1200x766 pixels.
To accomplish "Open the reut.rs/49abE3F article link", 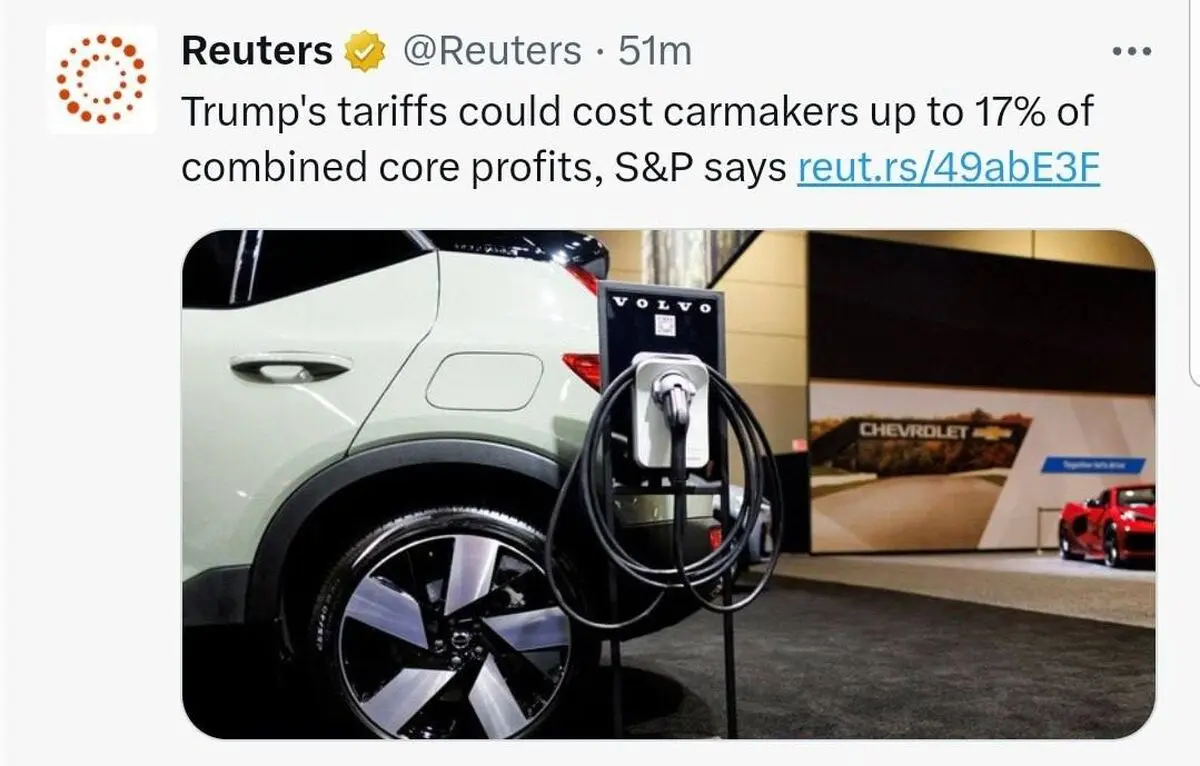I will [948, 168].
